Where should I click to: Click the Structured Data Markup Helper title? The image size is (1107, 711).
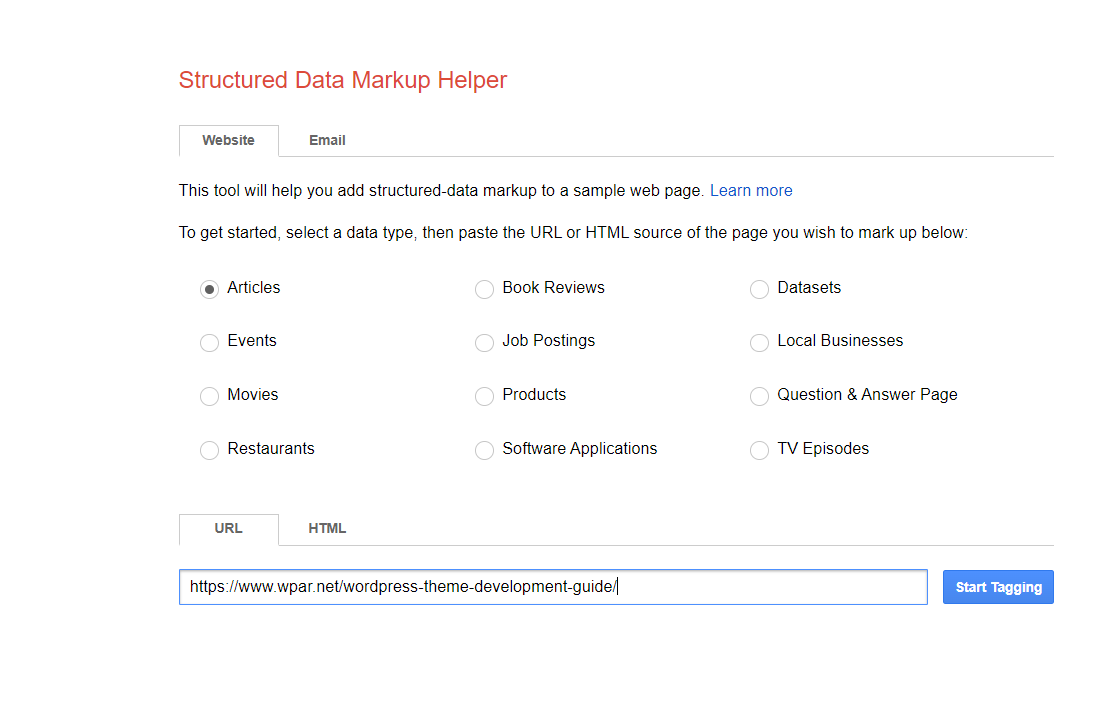[342, 80]
